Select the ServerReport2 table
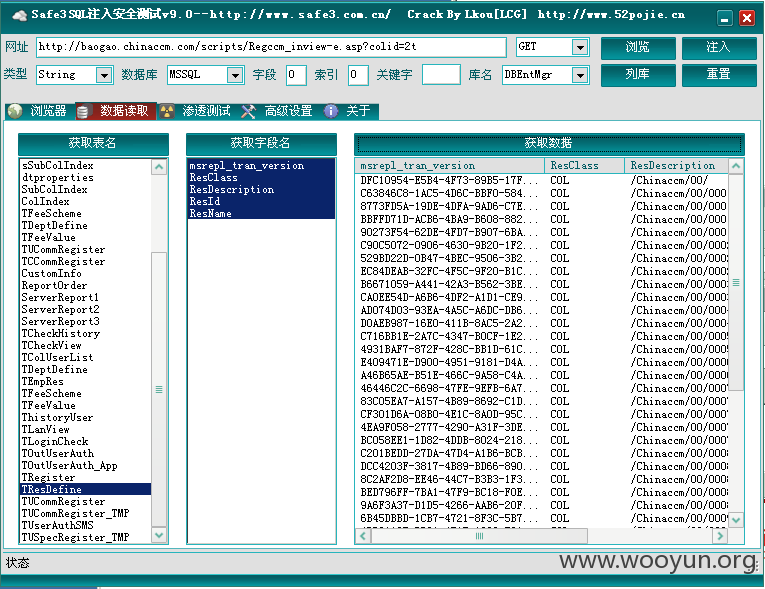This screenshot has height=589, width=765. pyautogui.click(x=85, y=309)
